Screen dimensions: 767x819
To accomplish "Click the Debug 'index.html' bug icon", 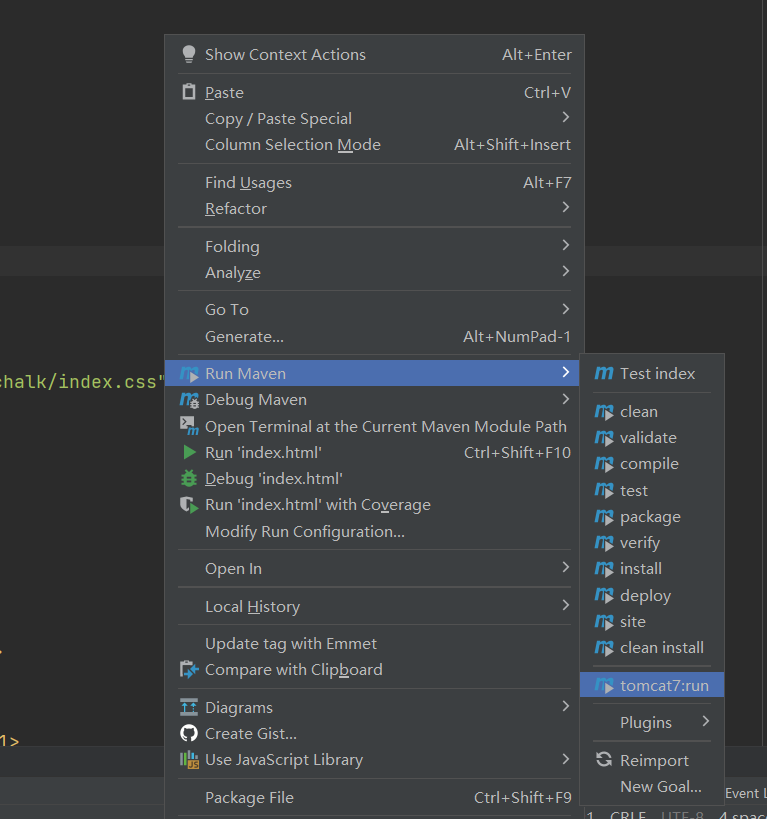I will (189, 479).
